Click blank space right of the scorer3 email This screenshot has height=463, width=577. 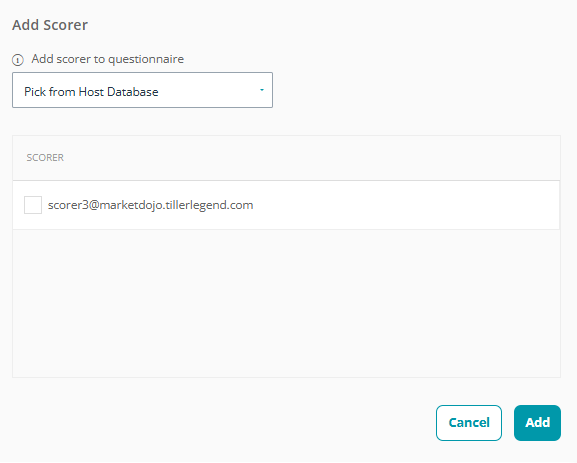pos(405,205)
